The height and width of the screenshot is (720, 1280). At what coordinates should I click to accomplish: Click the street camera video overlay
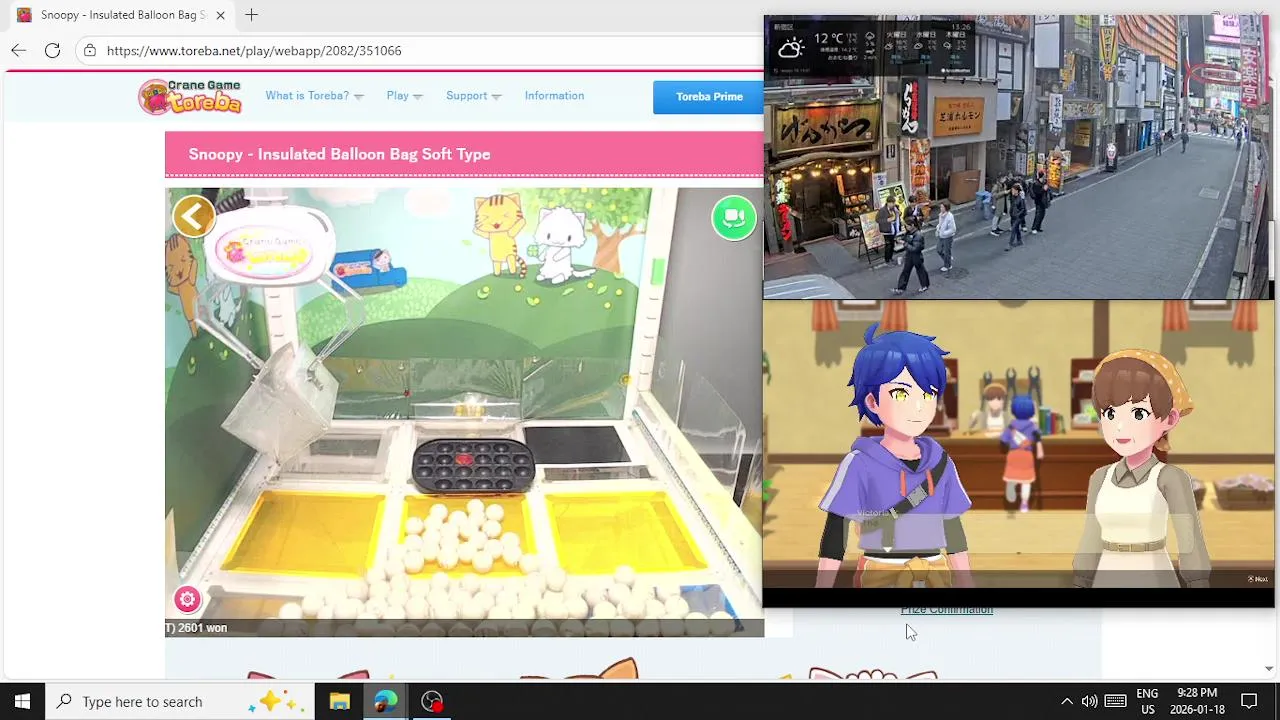[x=1018, y=157]
